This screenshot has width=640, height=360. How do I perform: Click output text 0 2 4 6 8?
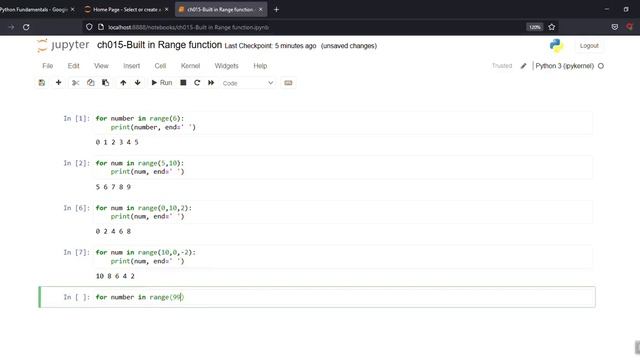click(x=113, y=231)
